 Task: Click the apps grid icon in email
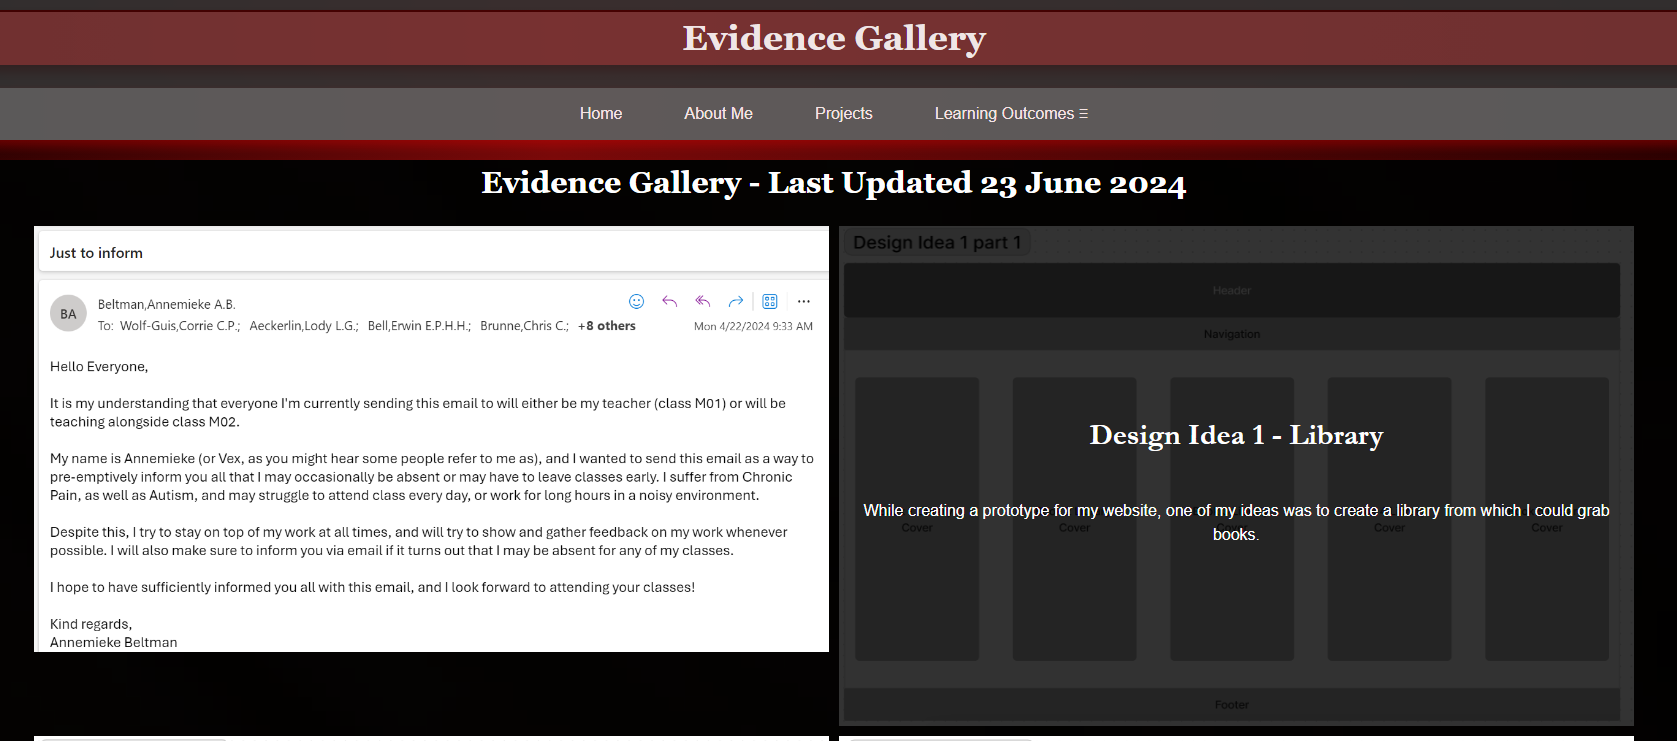pos(770,301)
